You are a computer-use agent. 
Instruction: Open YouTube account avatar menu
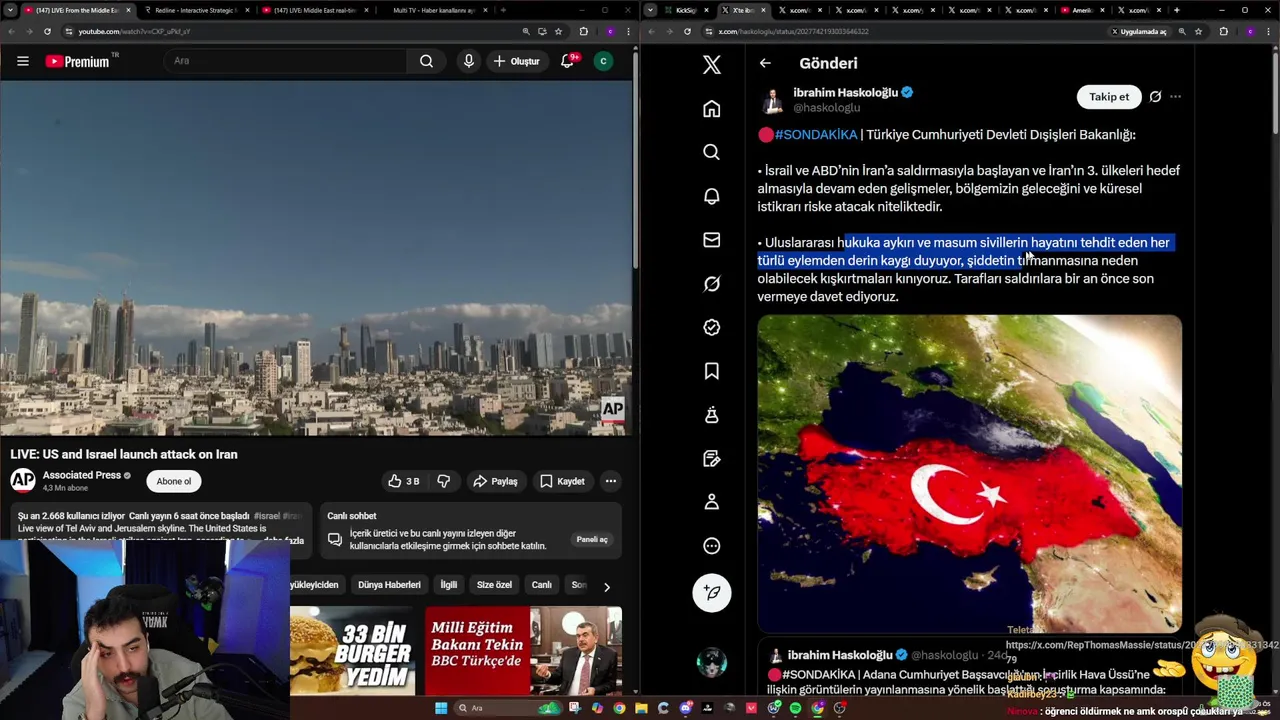click(603, 61)
